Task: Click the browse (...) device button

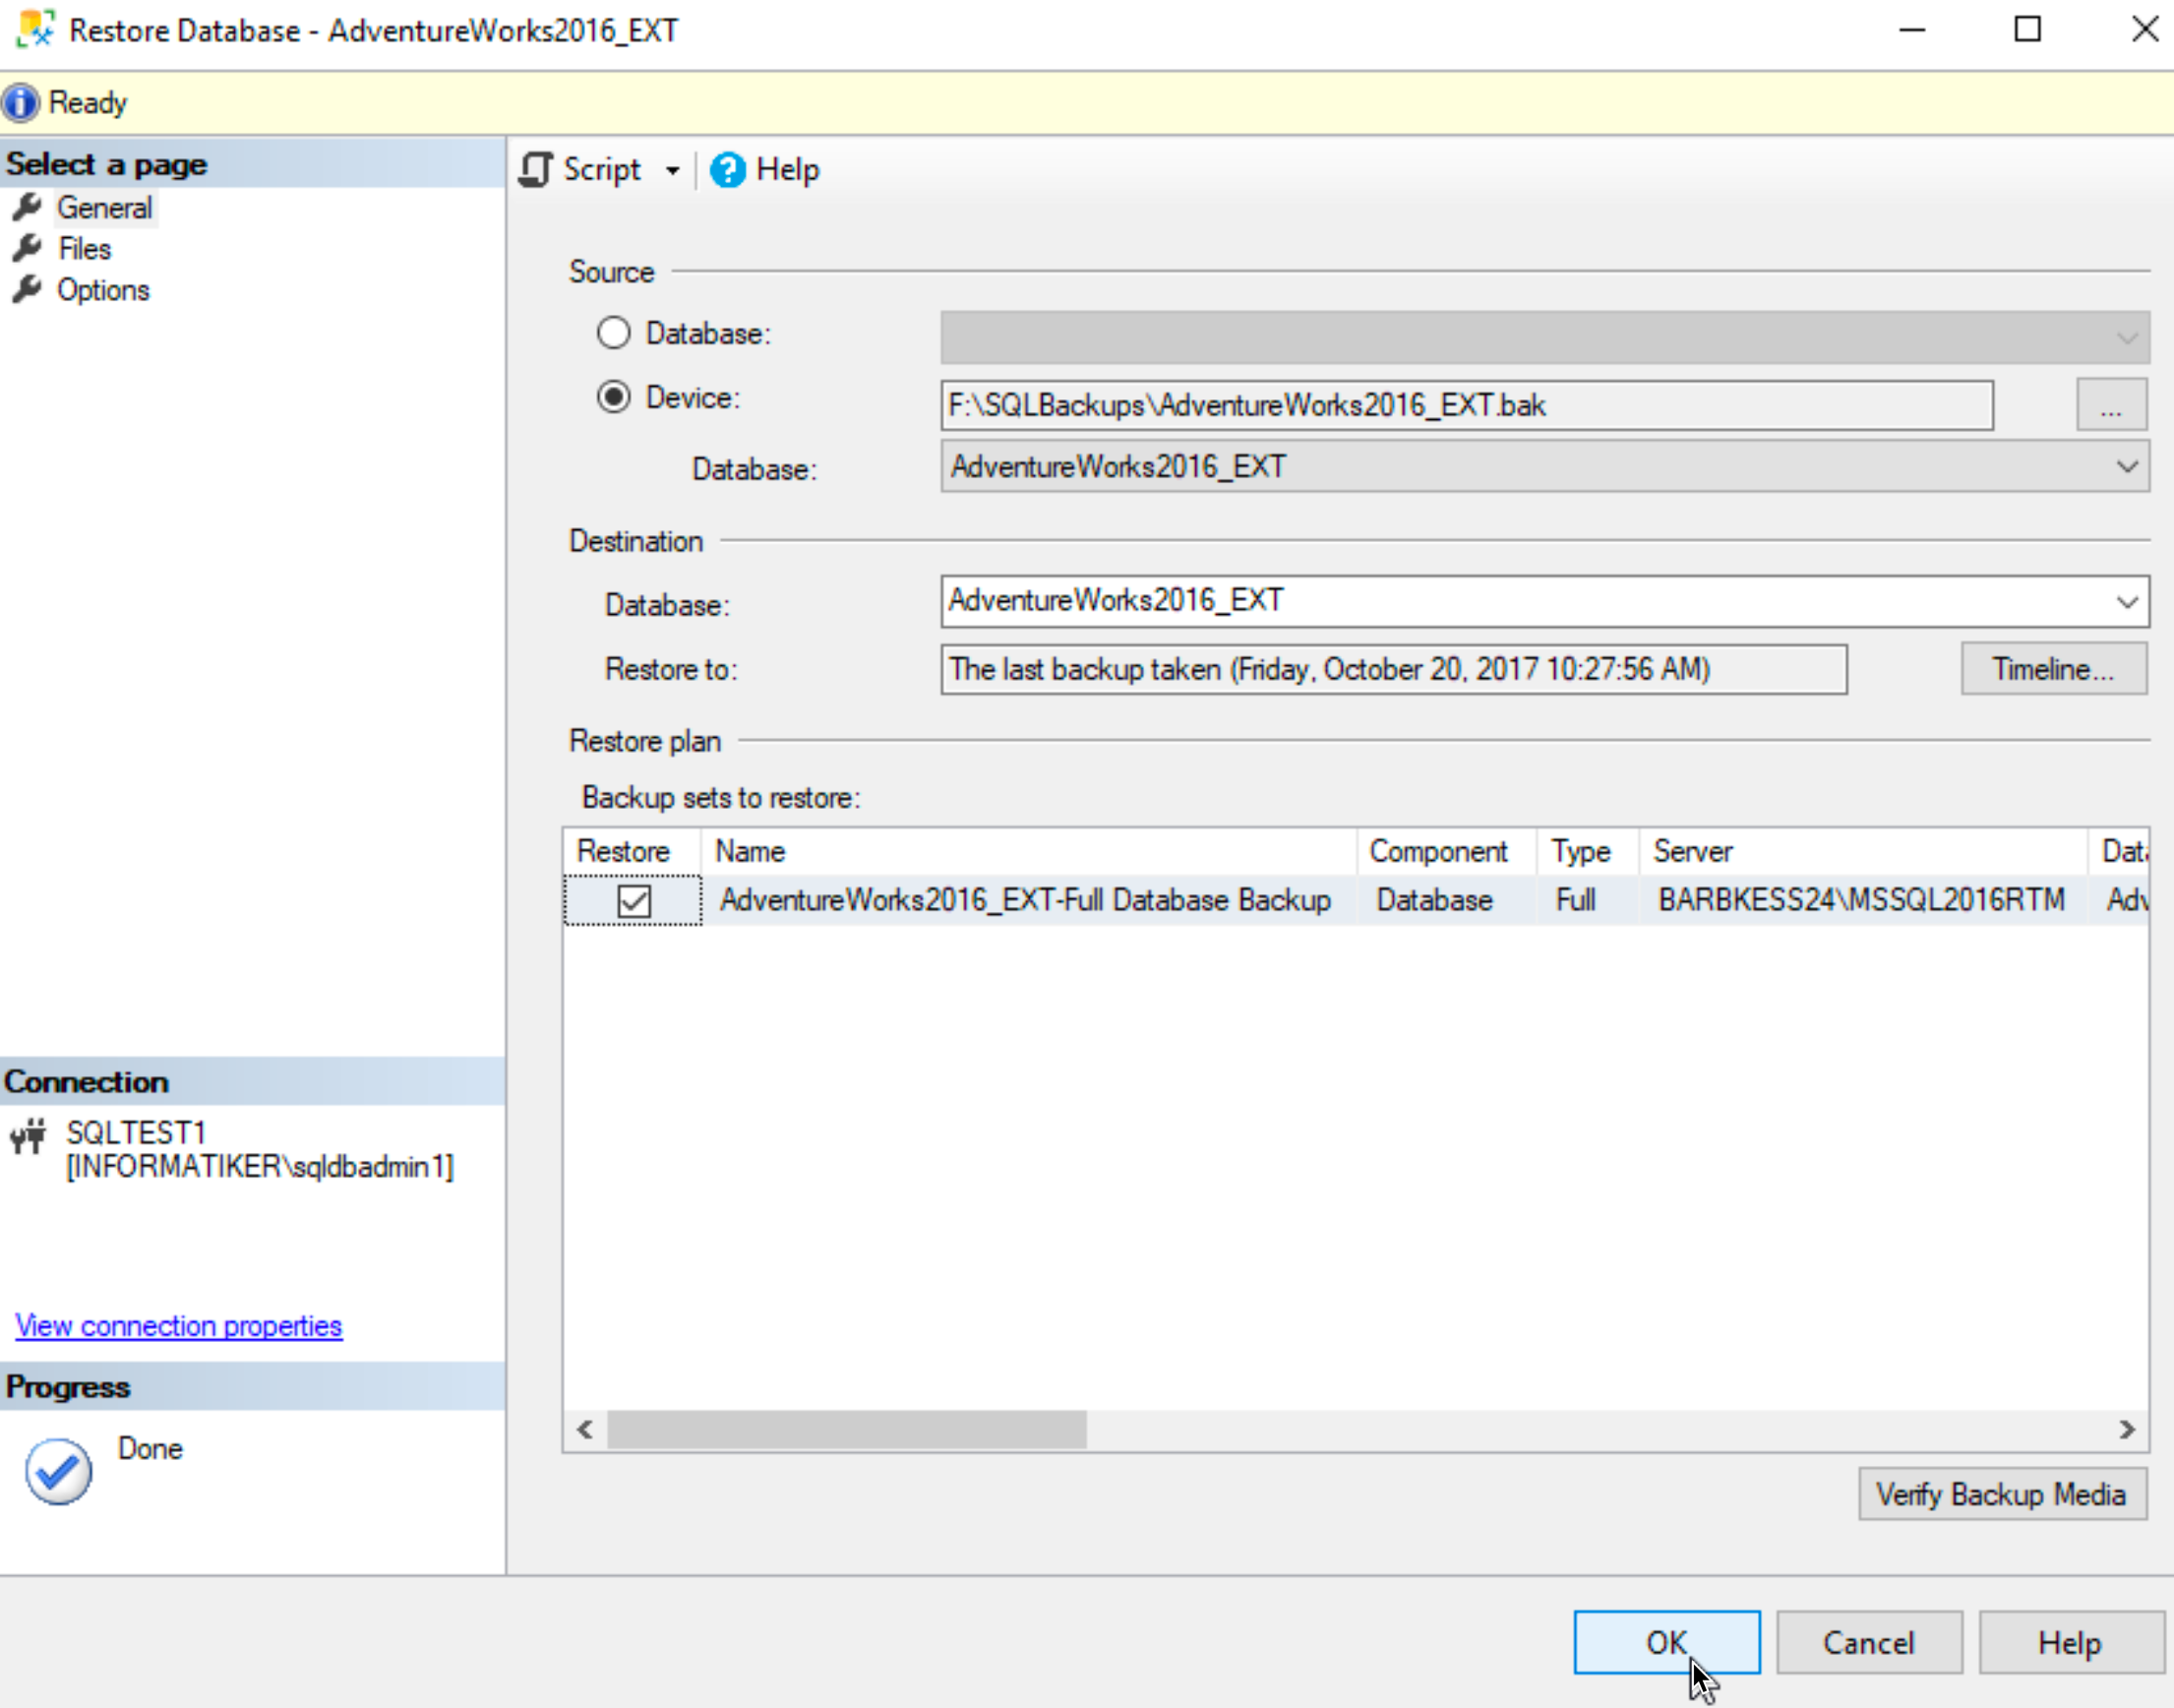Action: [2111, 405]
